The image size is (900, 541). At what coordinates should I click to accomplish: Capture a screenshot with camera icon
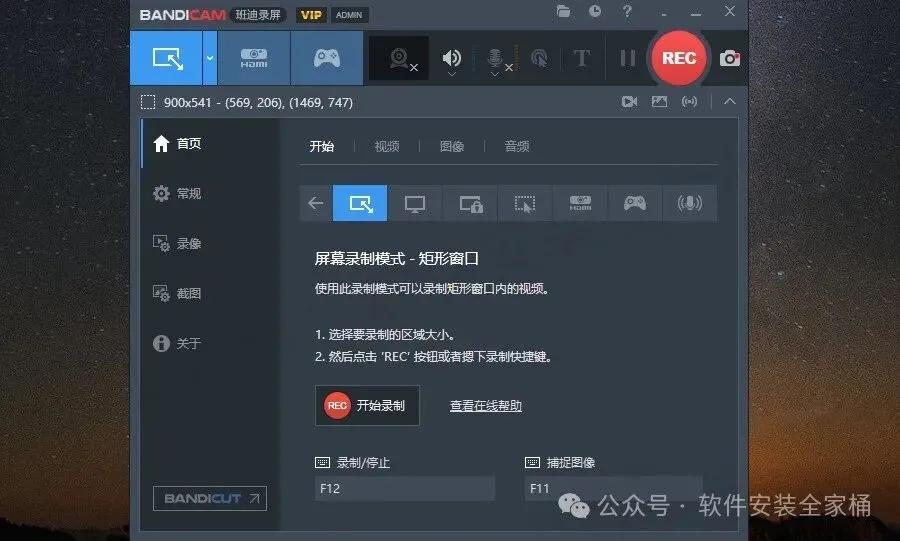coord(730,58)
